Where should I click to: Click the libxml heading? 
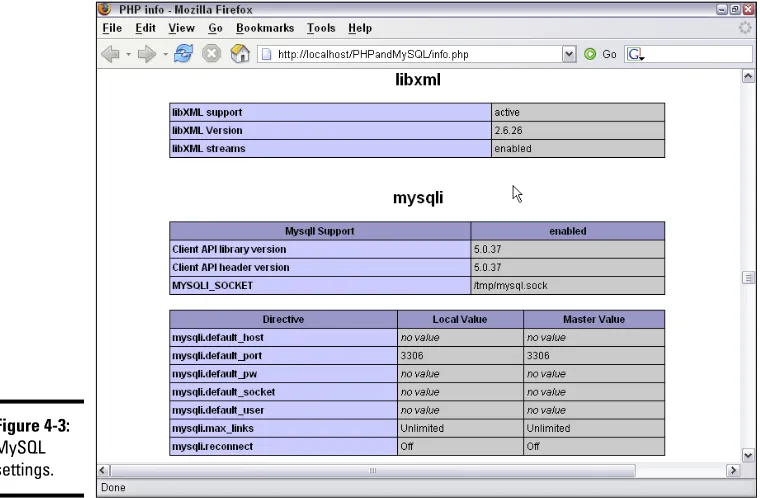coord(418,80)
